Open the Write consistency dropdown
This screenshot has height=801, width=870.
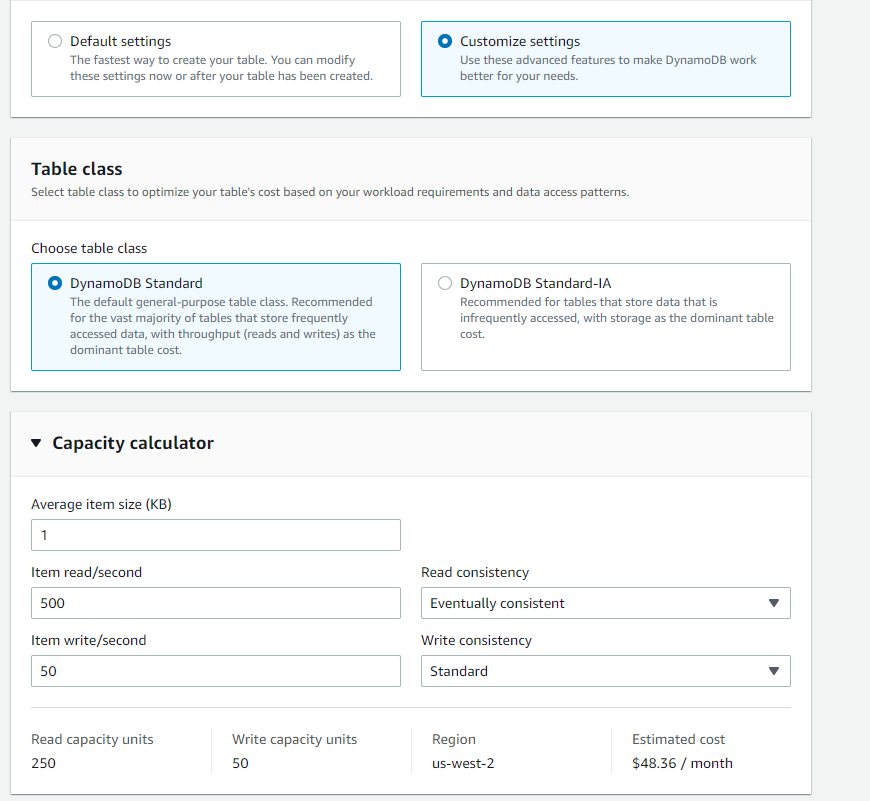click(605, 671)
